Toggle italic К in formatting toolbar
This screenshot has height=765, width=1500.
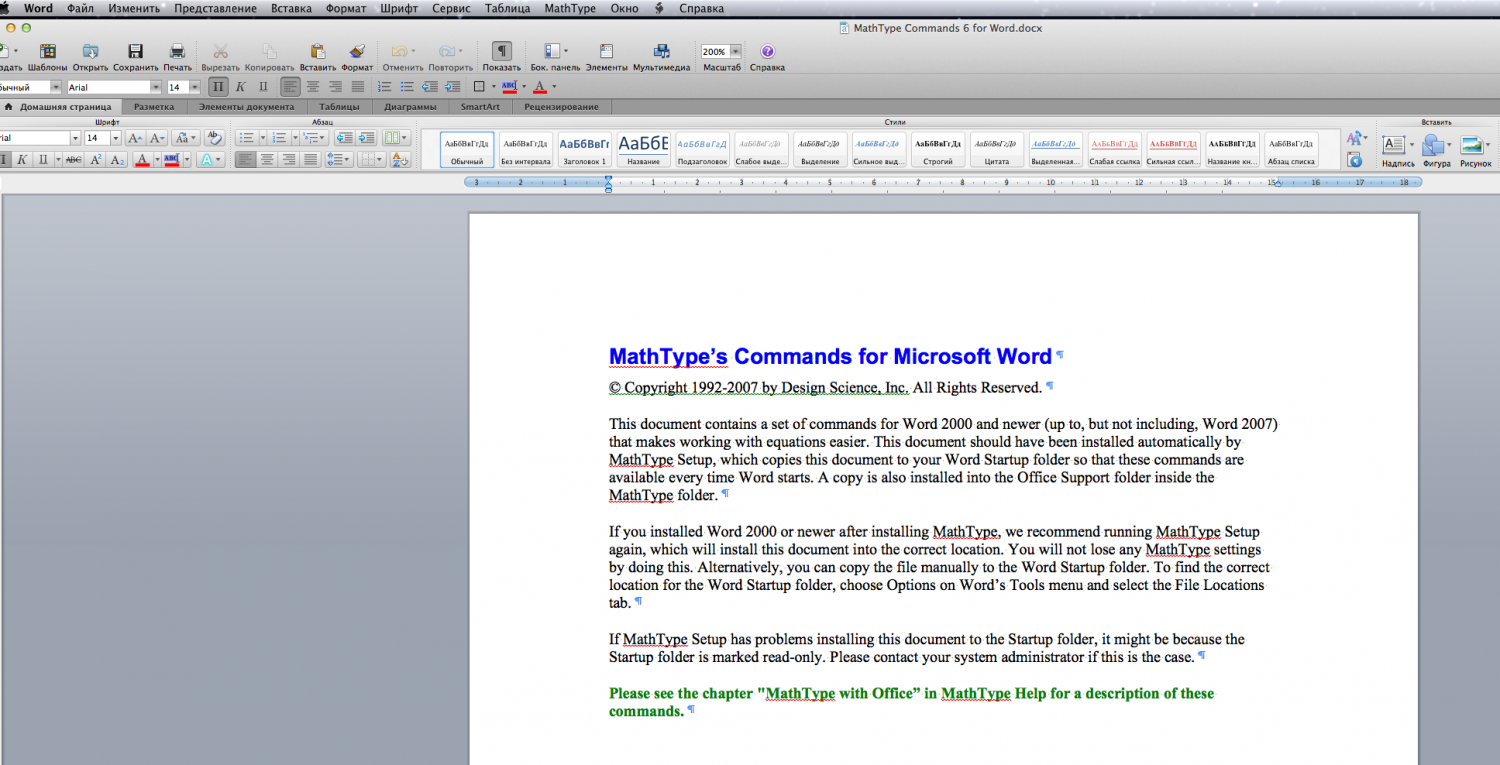240,87
